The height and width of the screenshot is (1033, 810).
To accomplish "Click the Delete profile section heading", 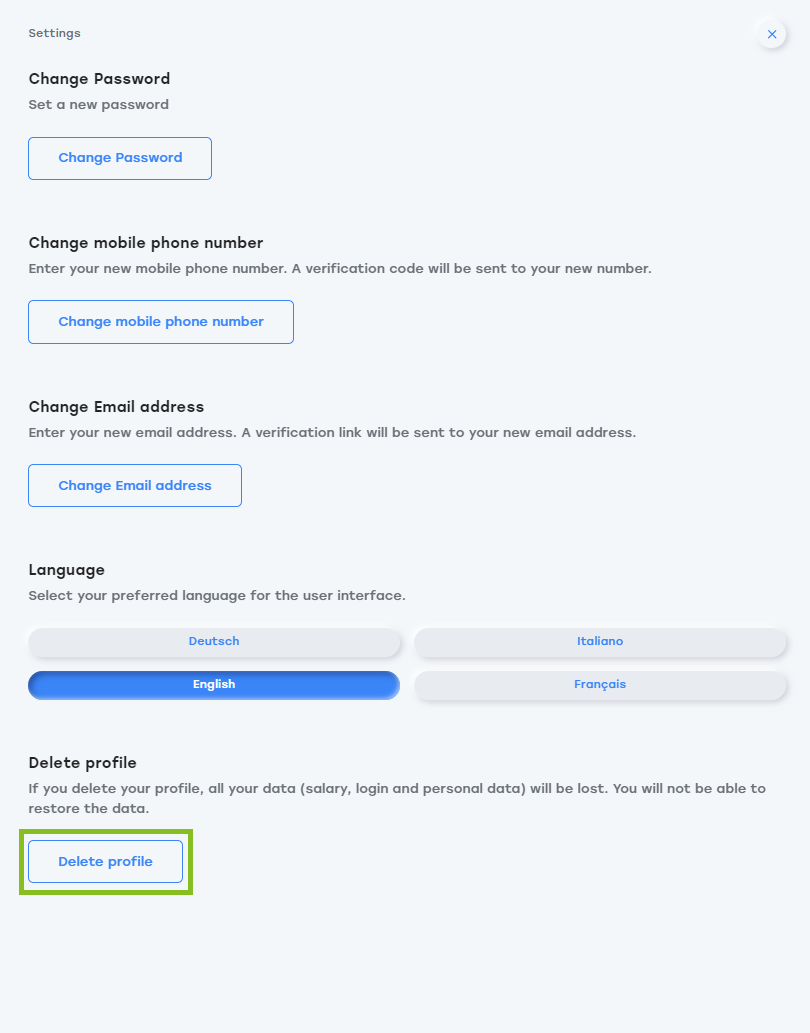I will (x=82, y=763).
